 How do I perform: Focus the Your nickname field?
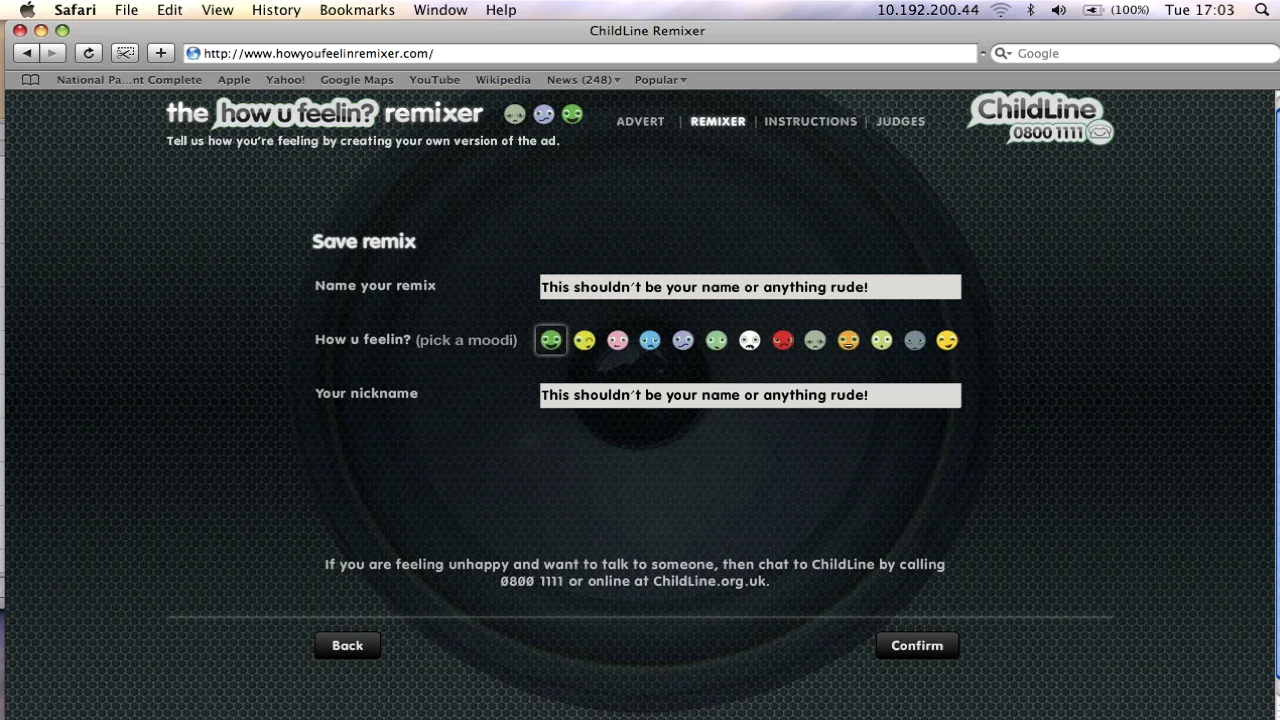pyautogui.click(x=750, y=395)
